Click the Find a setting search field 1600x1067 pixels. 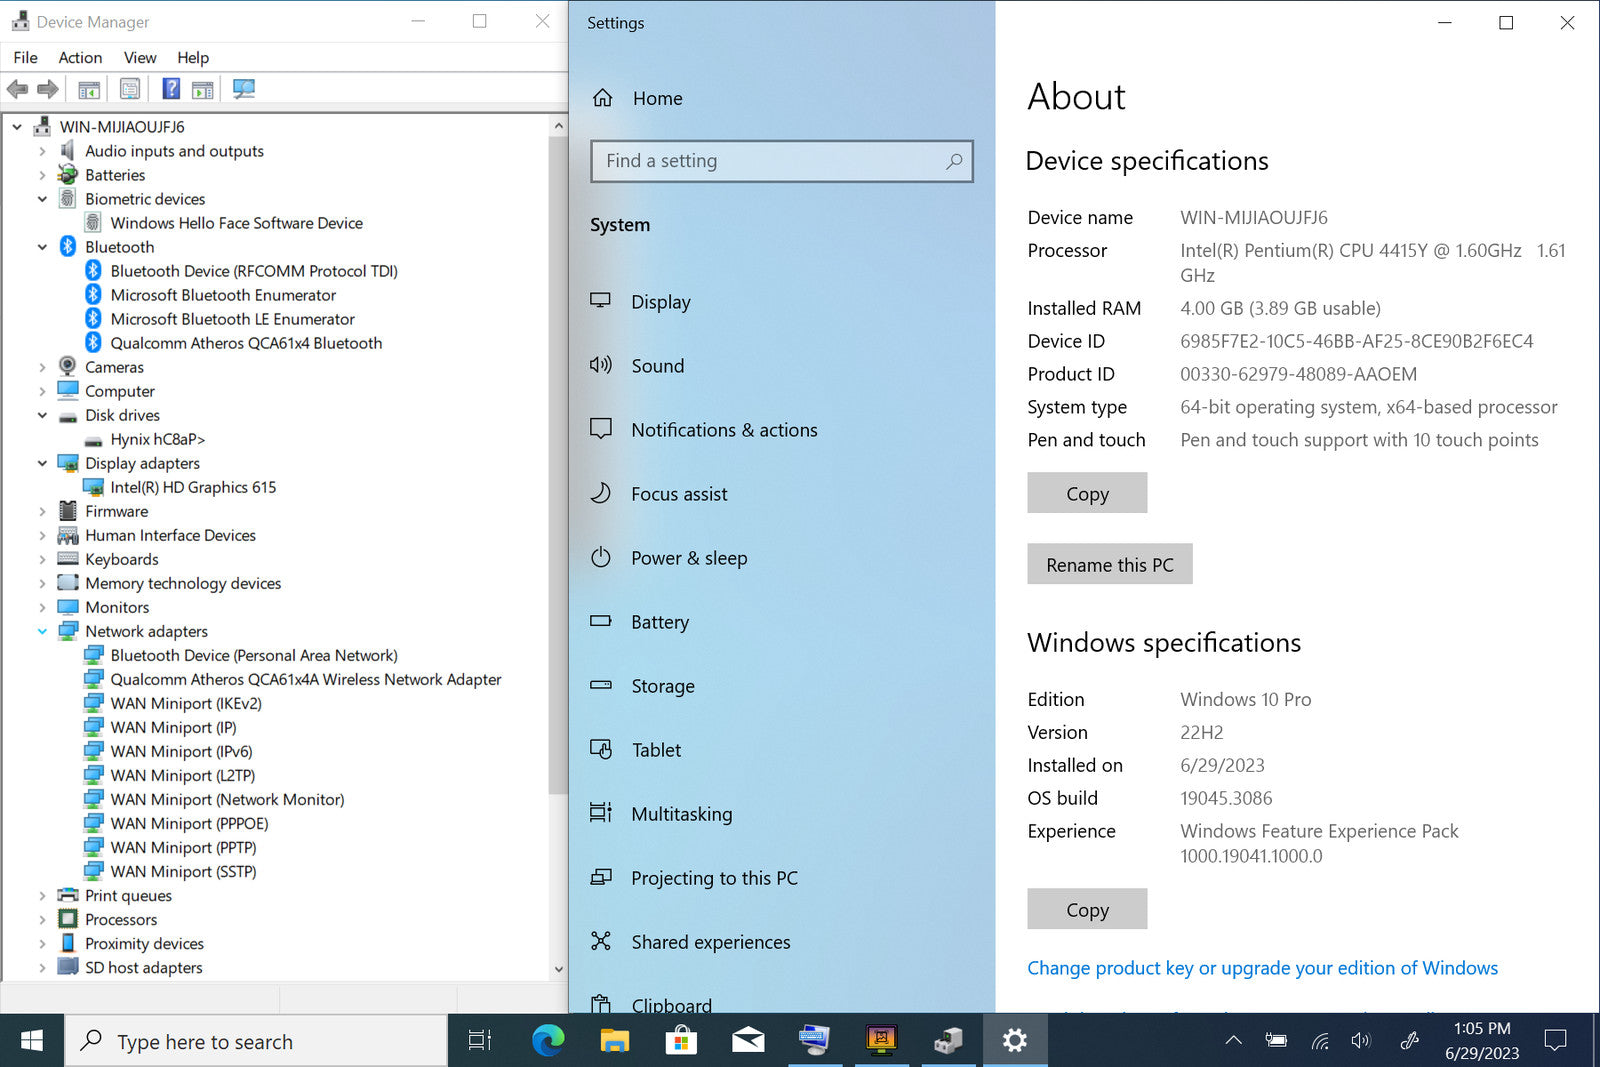(x=782, y=161)
